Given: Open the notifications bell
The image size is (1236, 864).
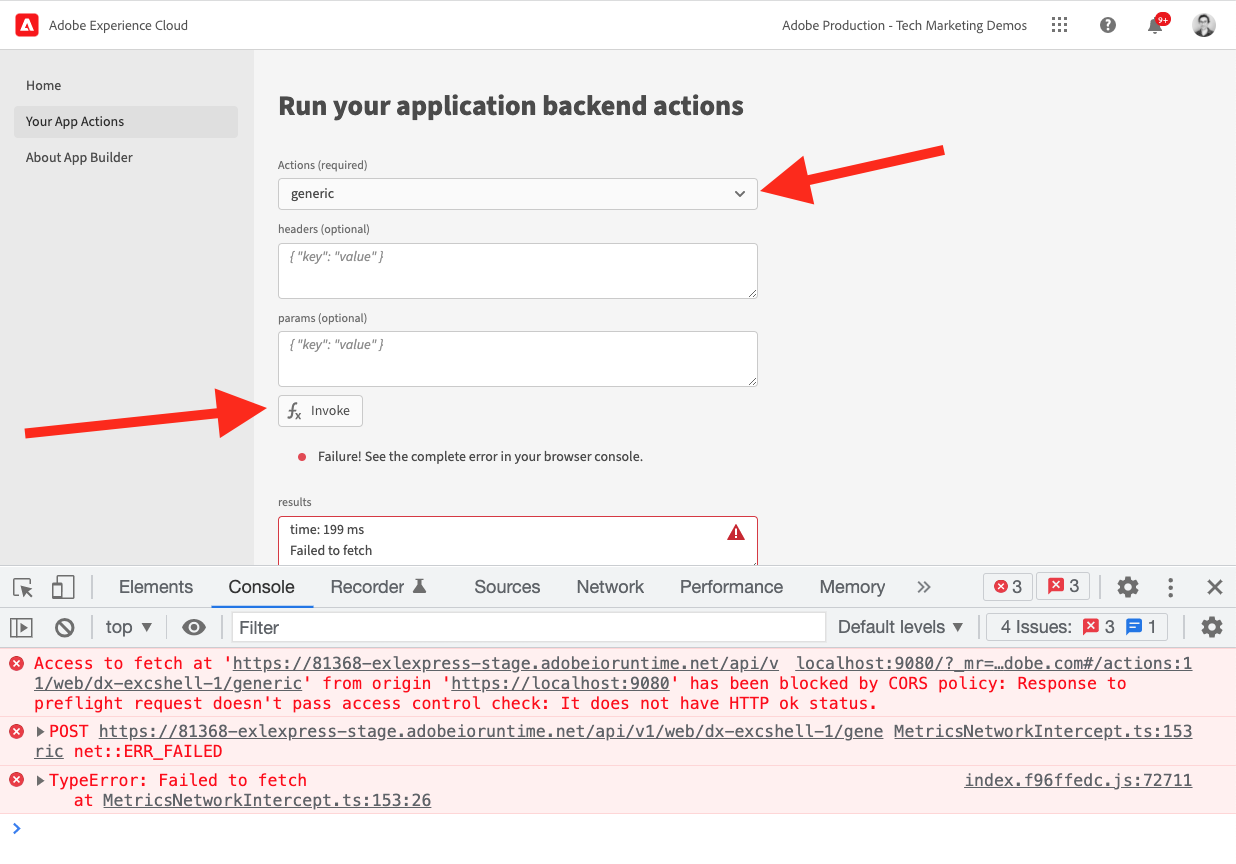Looking at the screenshot, I should coord(1155,24).
